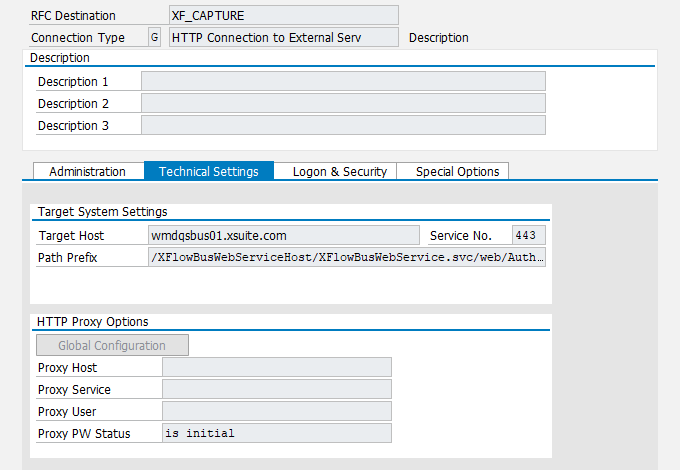Screen dimensions: 680x470
Task: Focus the Proxy Host input field
Action: pos(277,367)
